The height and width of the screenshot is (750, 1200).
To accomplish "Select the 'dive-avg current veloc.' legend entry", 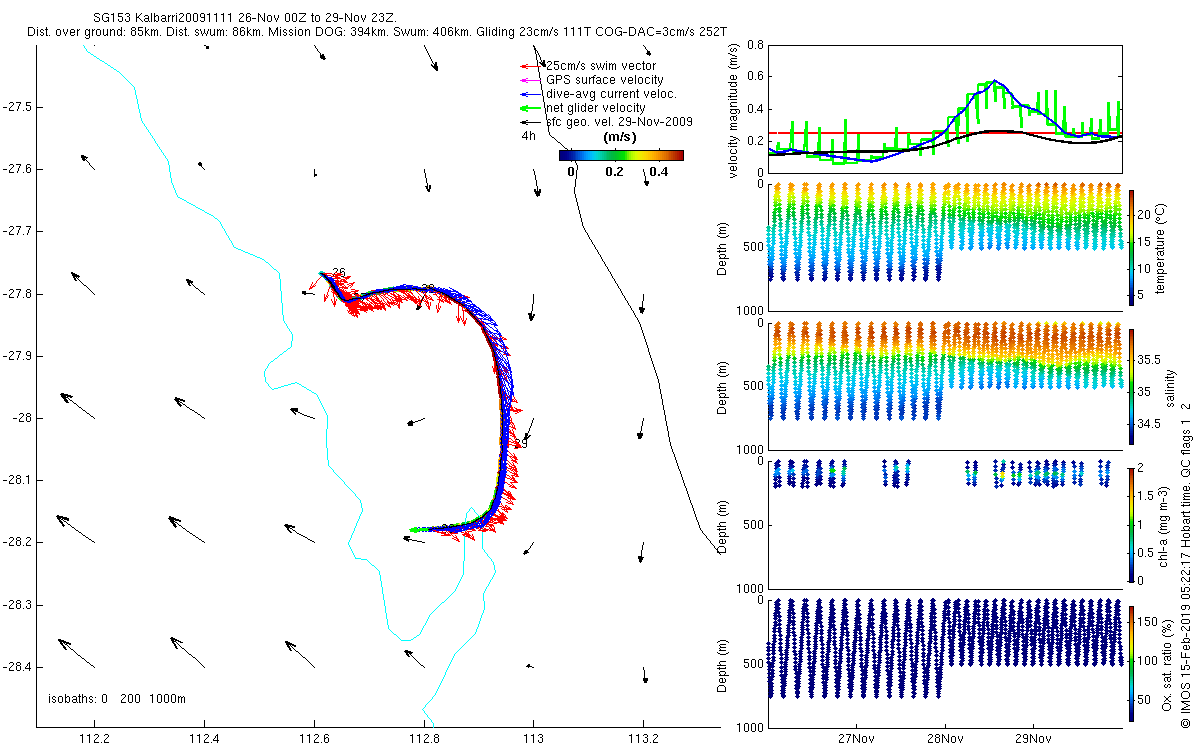I will (611, 94).
